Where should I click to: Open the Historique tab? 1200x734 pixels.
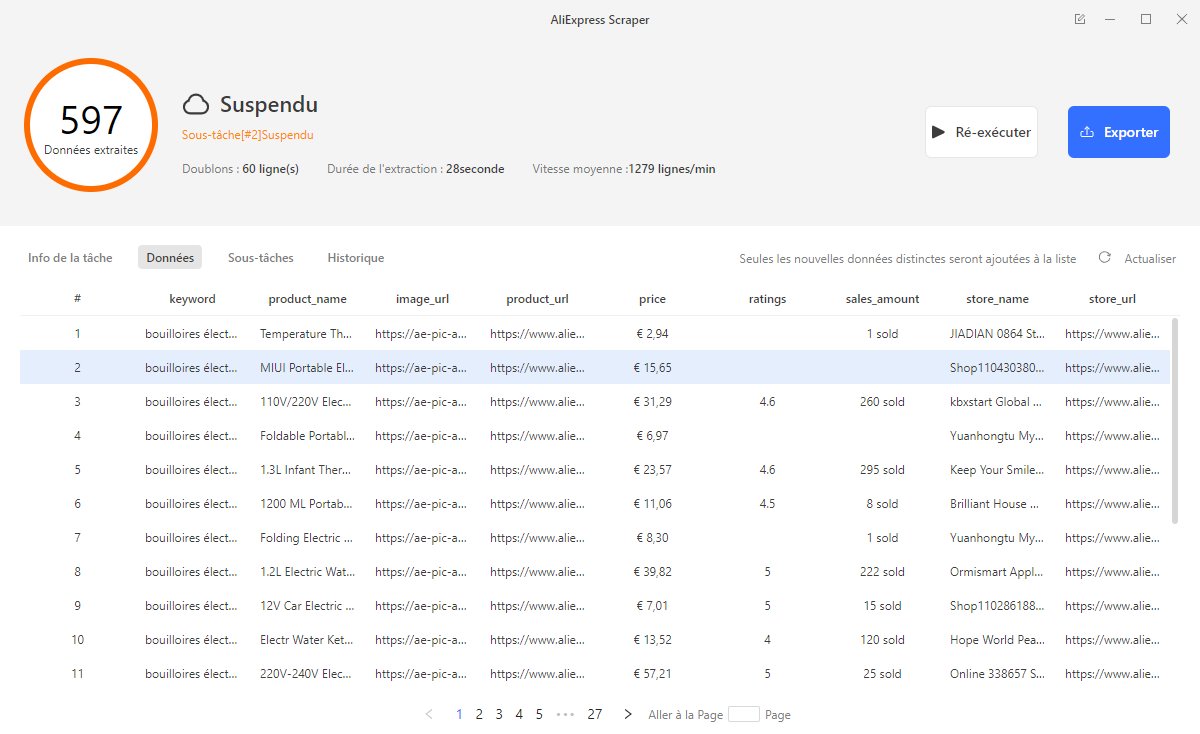tap(356, 258)
